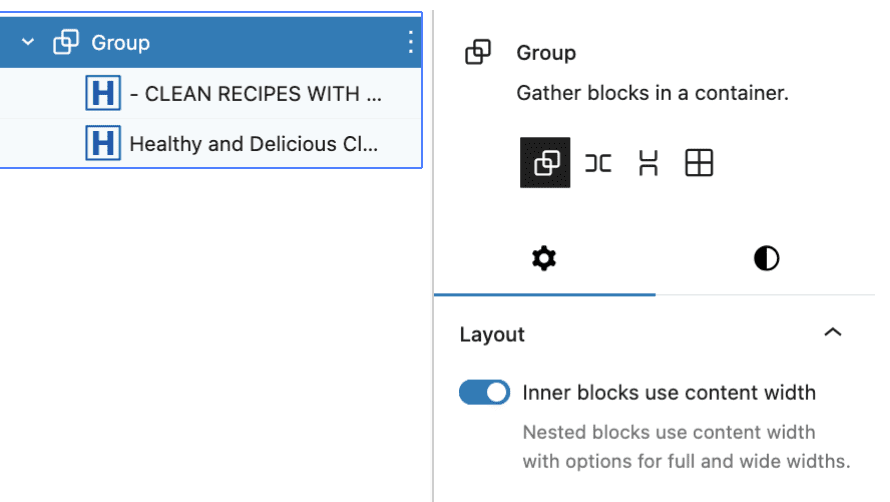Viewport: 890px width, 502px height.
Task: Click heading icon for CLEAN RECIPES item
Action: tap(103, 93)
